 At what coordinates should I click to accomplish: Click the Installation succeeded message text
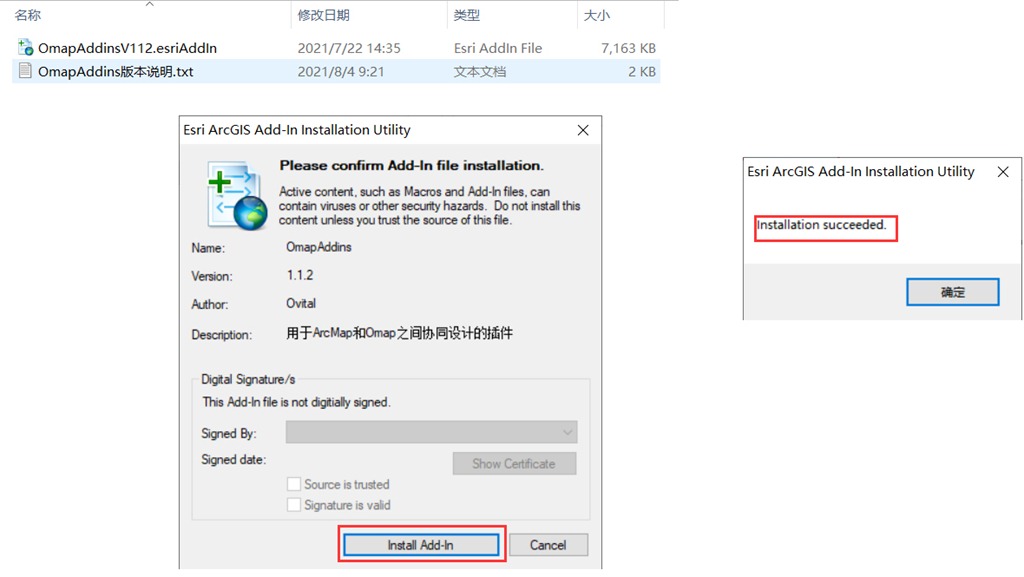pyautogui.click(x=821, y=226)
